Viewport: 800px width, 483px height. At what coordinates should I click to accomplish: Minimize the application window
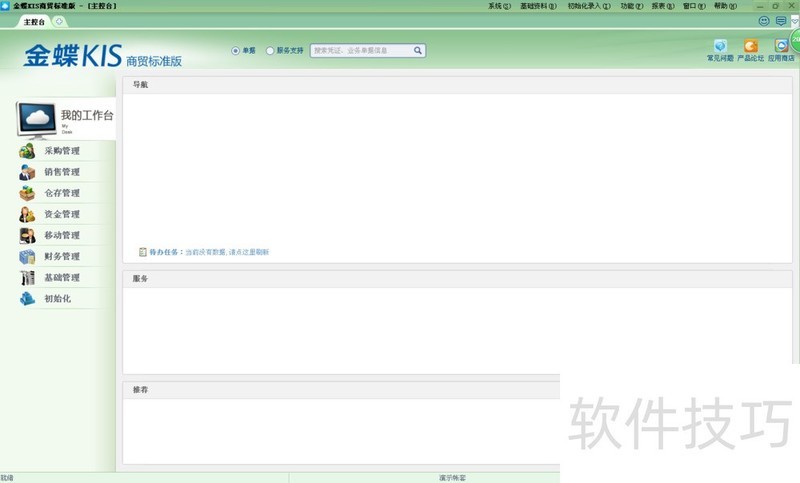pos(760,6)
